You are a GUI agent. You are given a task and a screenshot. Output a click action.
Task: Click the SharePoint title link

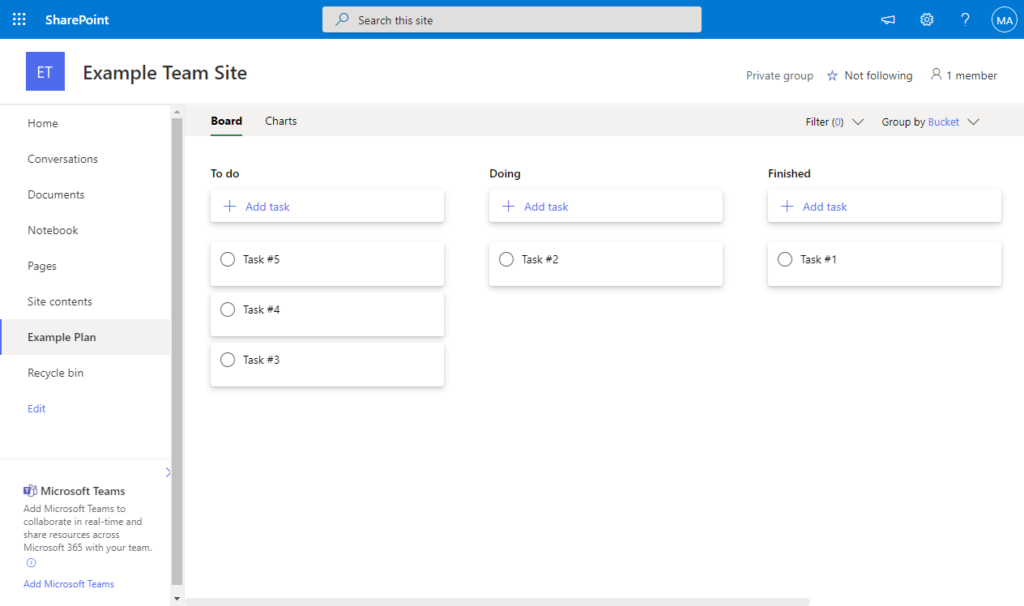click(x=77, y=20)
